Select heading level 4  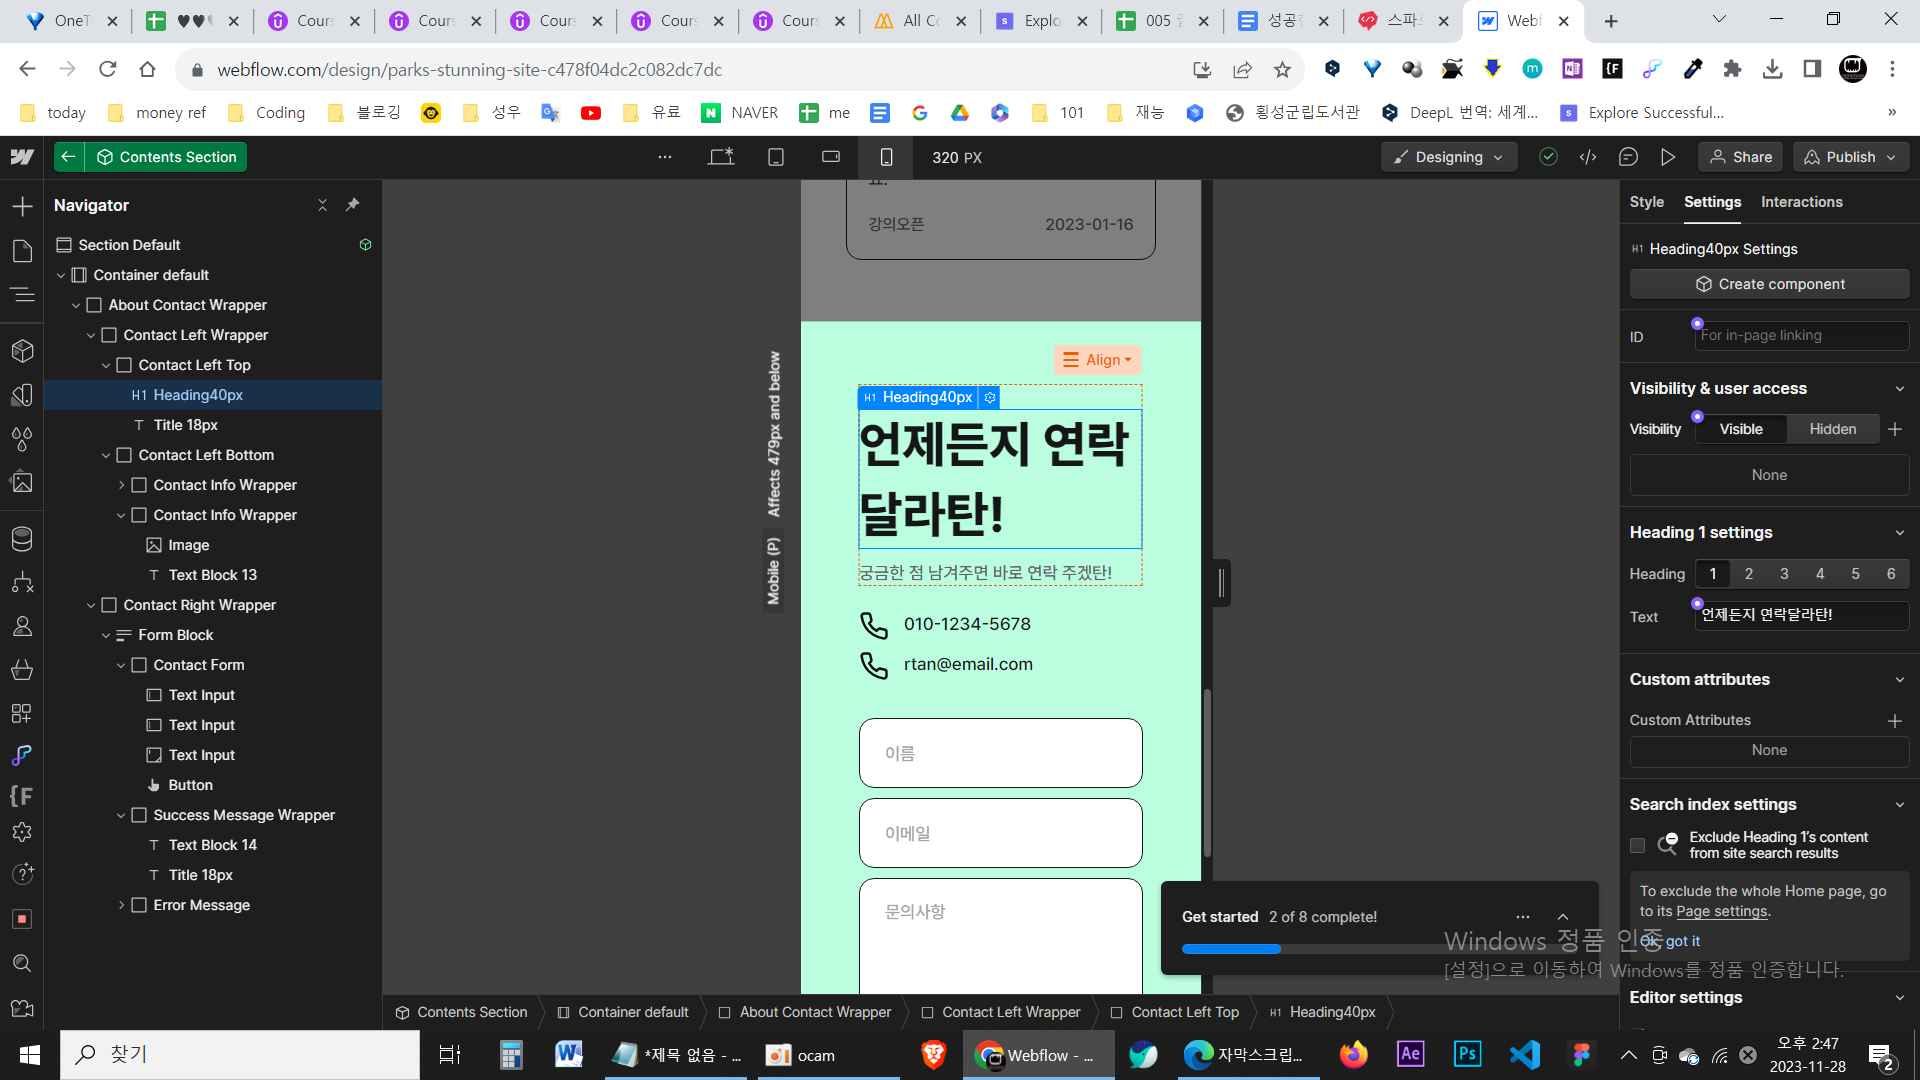click(1820, 574)
